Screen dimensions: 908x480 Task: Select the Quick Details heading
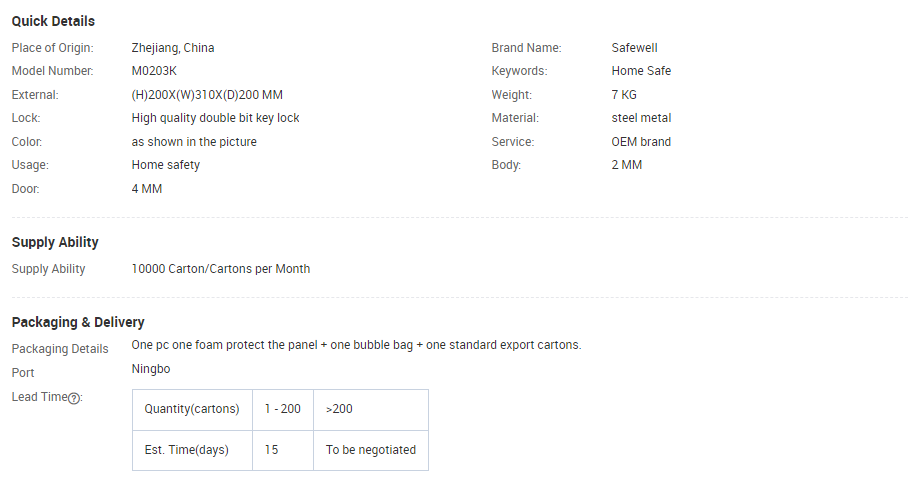click(x=53, y=21)
